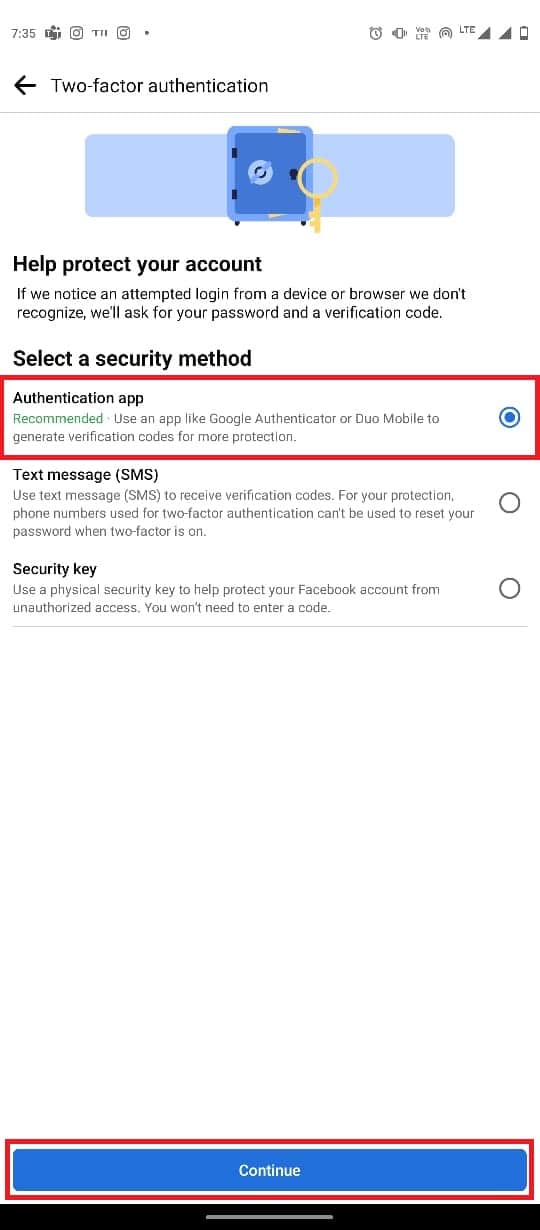The width and height of the screenshot is (540, 1230).
Task: Tap the battery icon in status bar
Action: (x=524, y=33)
